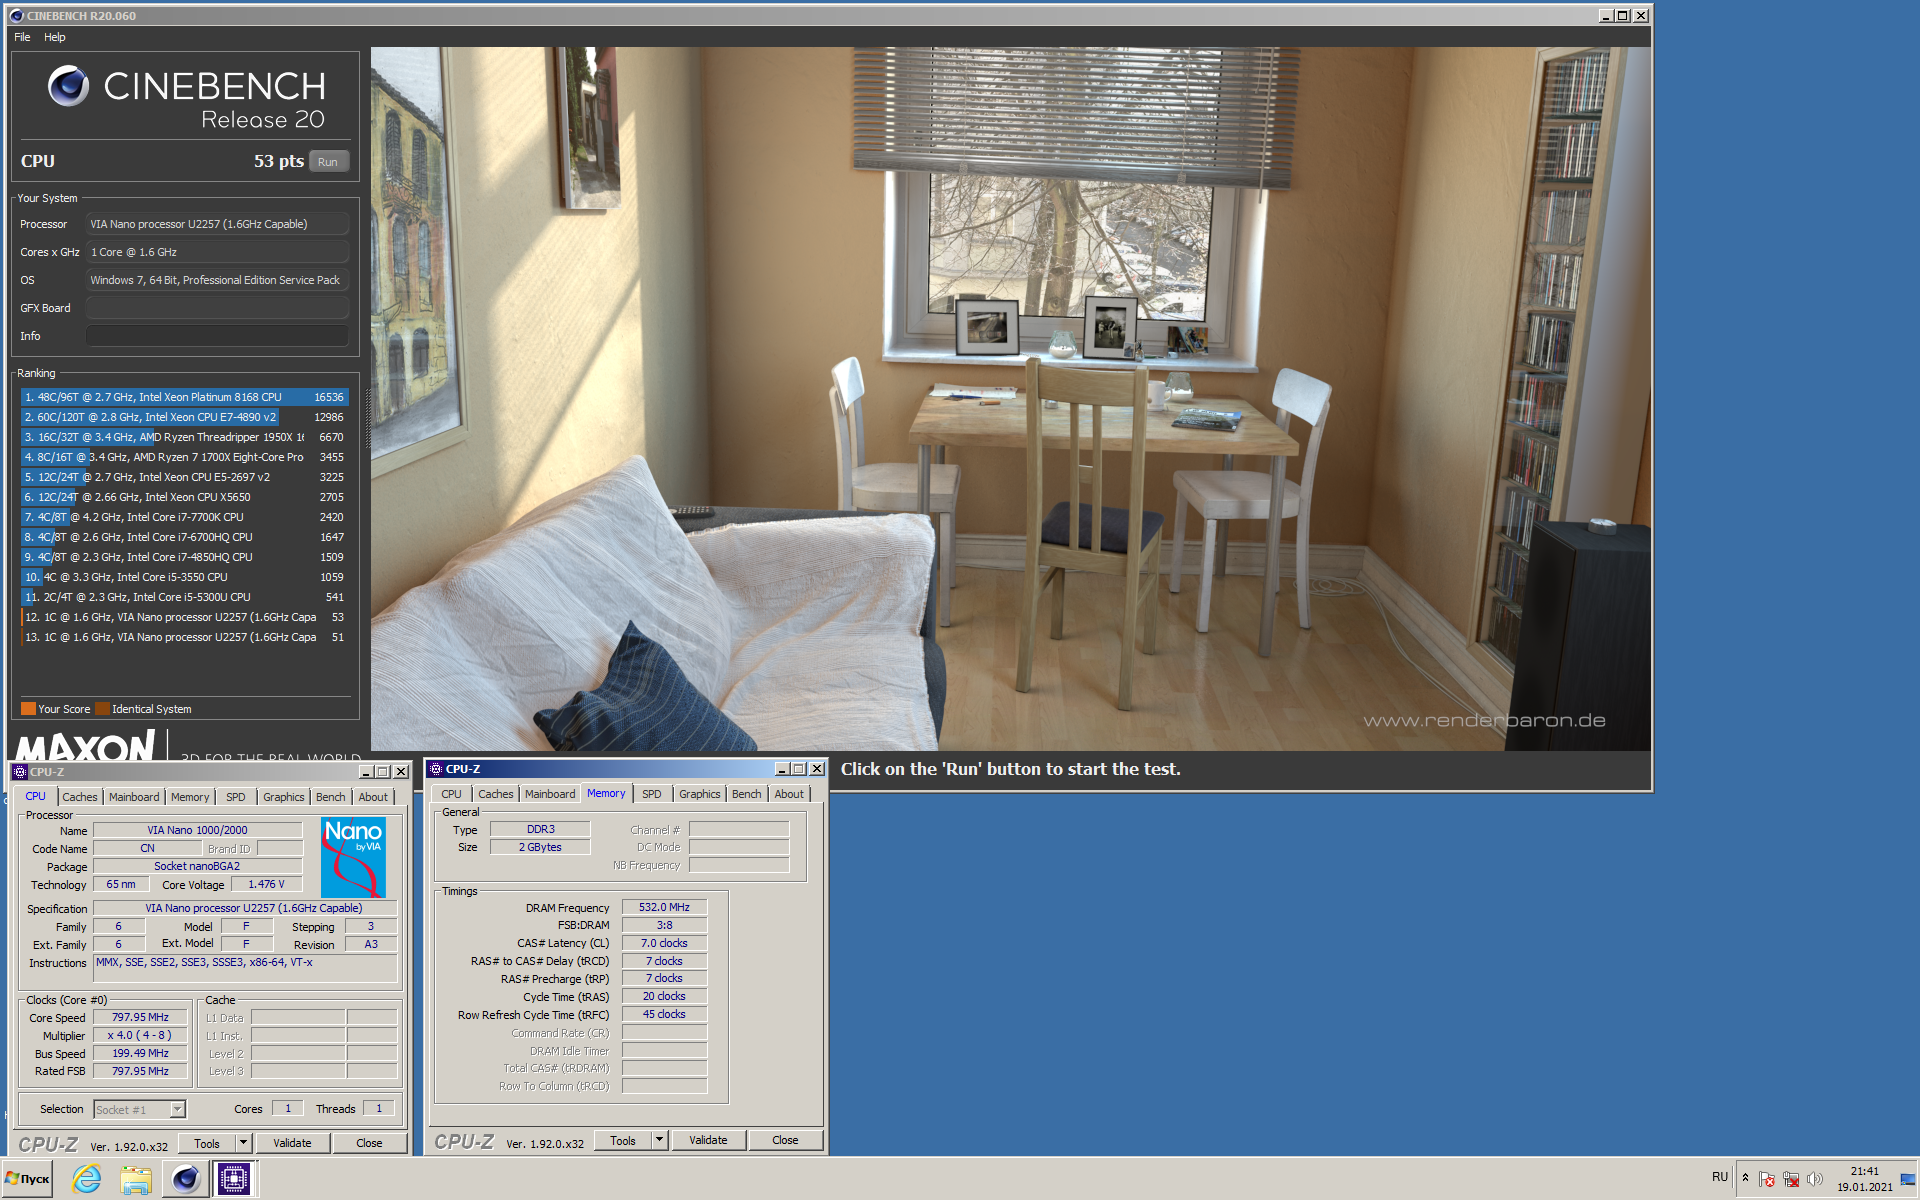Click the Identical System legend swatch
The image size is (1920, 1200).
(x=102, y=709)
